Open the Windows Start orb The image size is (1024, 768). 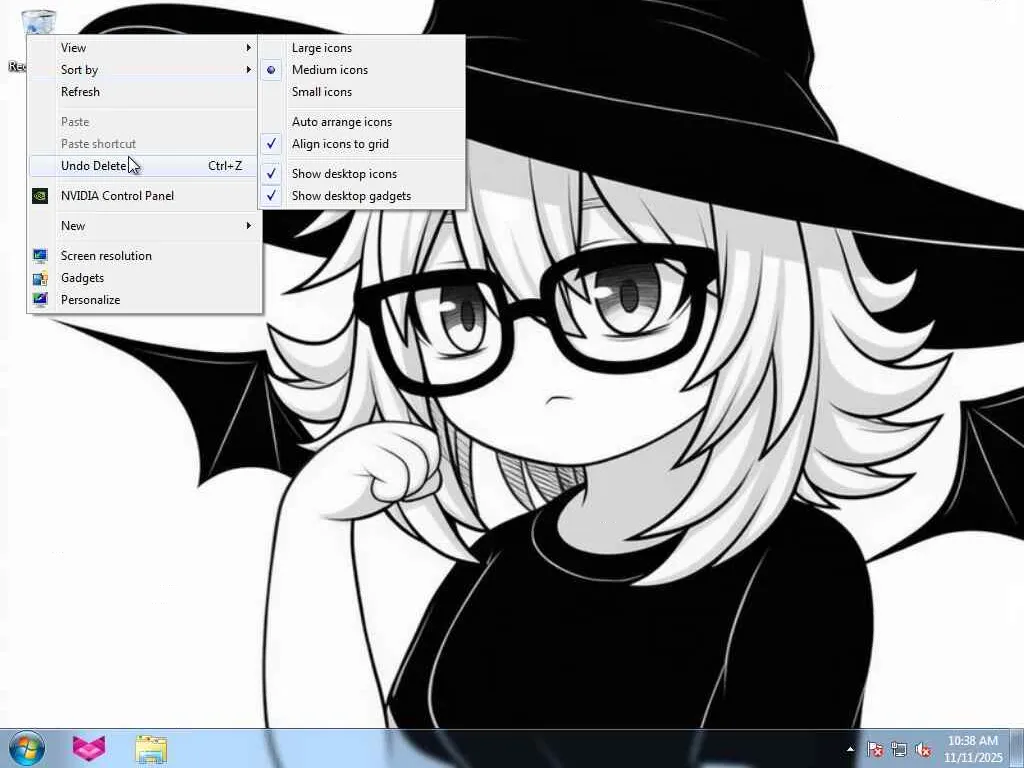coord(26,748)
